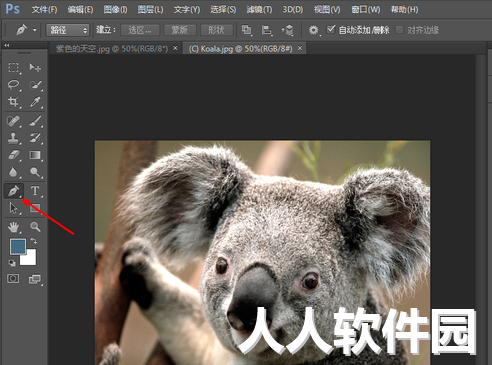Open the 滤镜(T) menu

259,9
